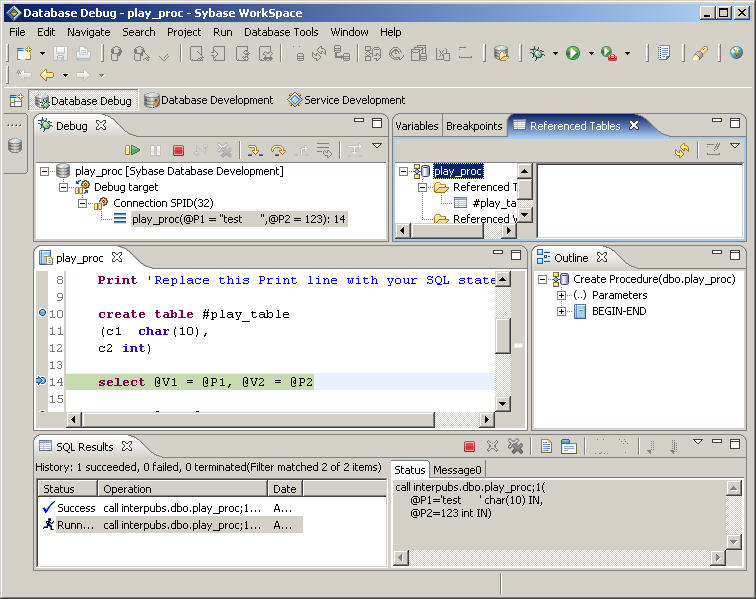This screenshot has height=599, width=756.
Task: Switch to the Message0 tab
Action: coord(457,470)
